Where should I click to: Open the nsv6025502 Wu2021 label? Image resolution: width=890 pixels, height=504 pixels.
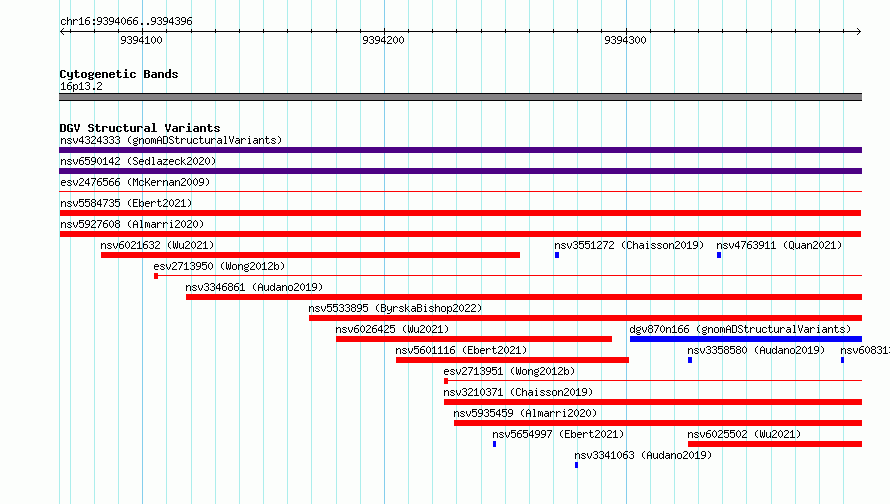pos(744,434)
